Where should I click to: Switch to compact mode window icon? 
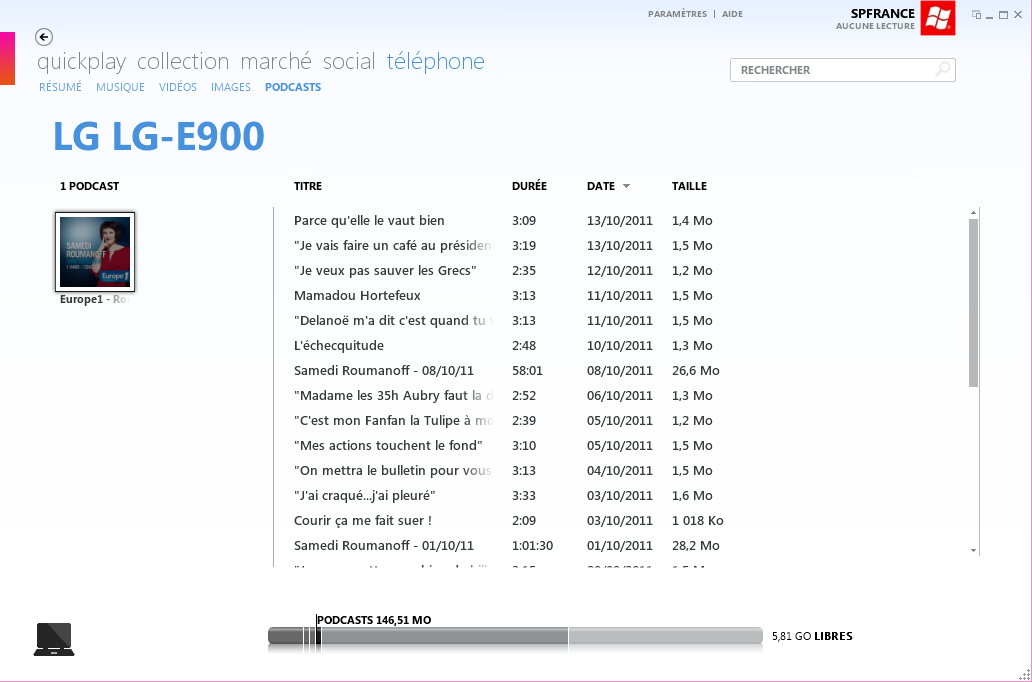pyautogui.click(x=977, y=14)
